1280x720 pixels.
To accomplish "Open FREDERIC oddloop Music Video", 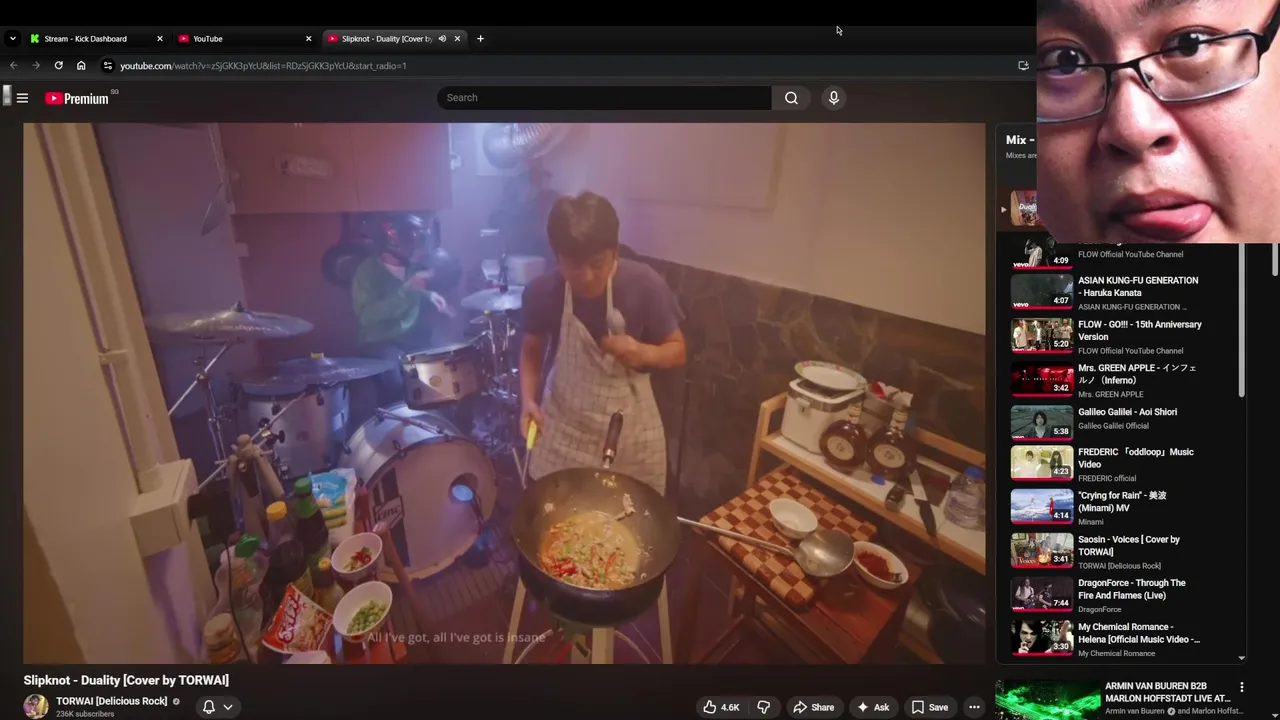I will click(1136, 458).
